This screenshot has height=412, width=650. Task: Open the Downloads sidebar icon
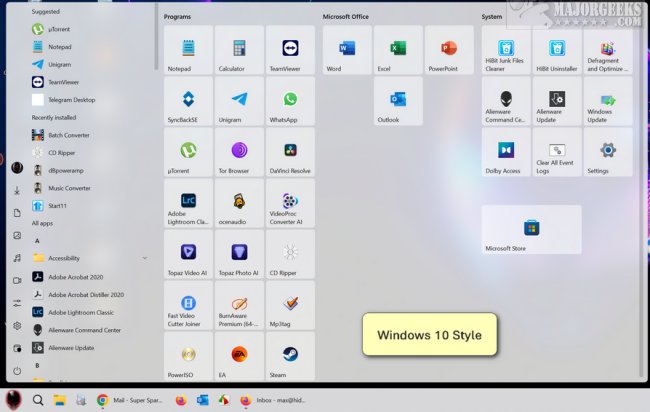(17, 191)
